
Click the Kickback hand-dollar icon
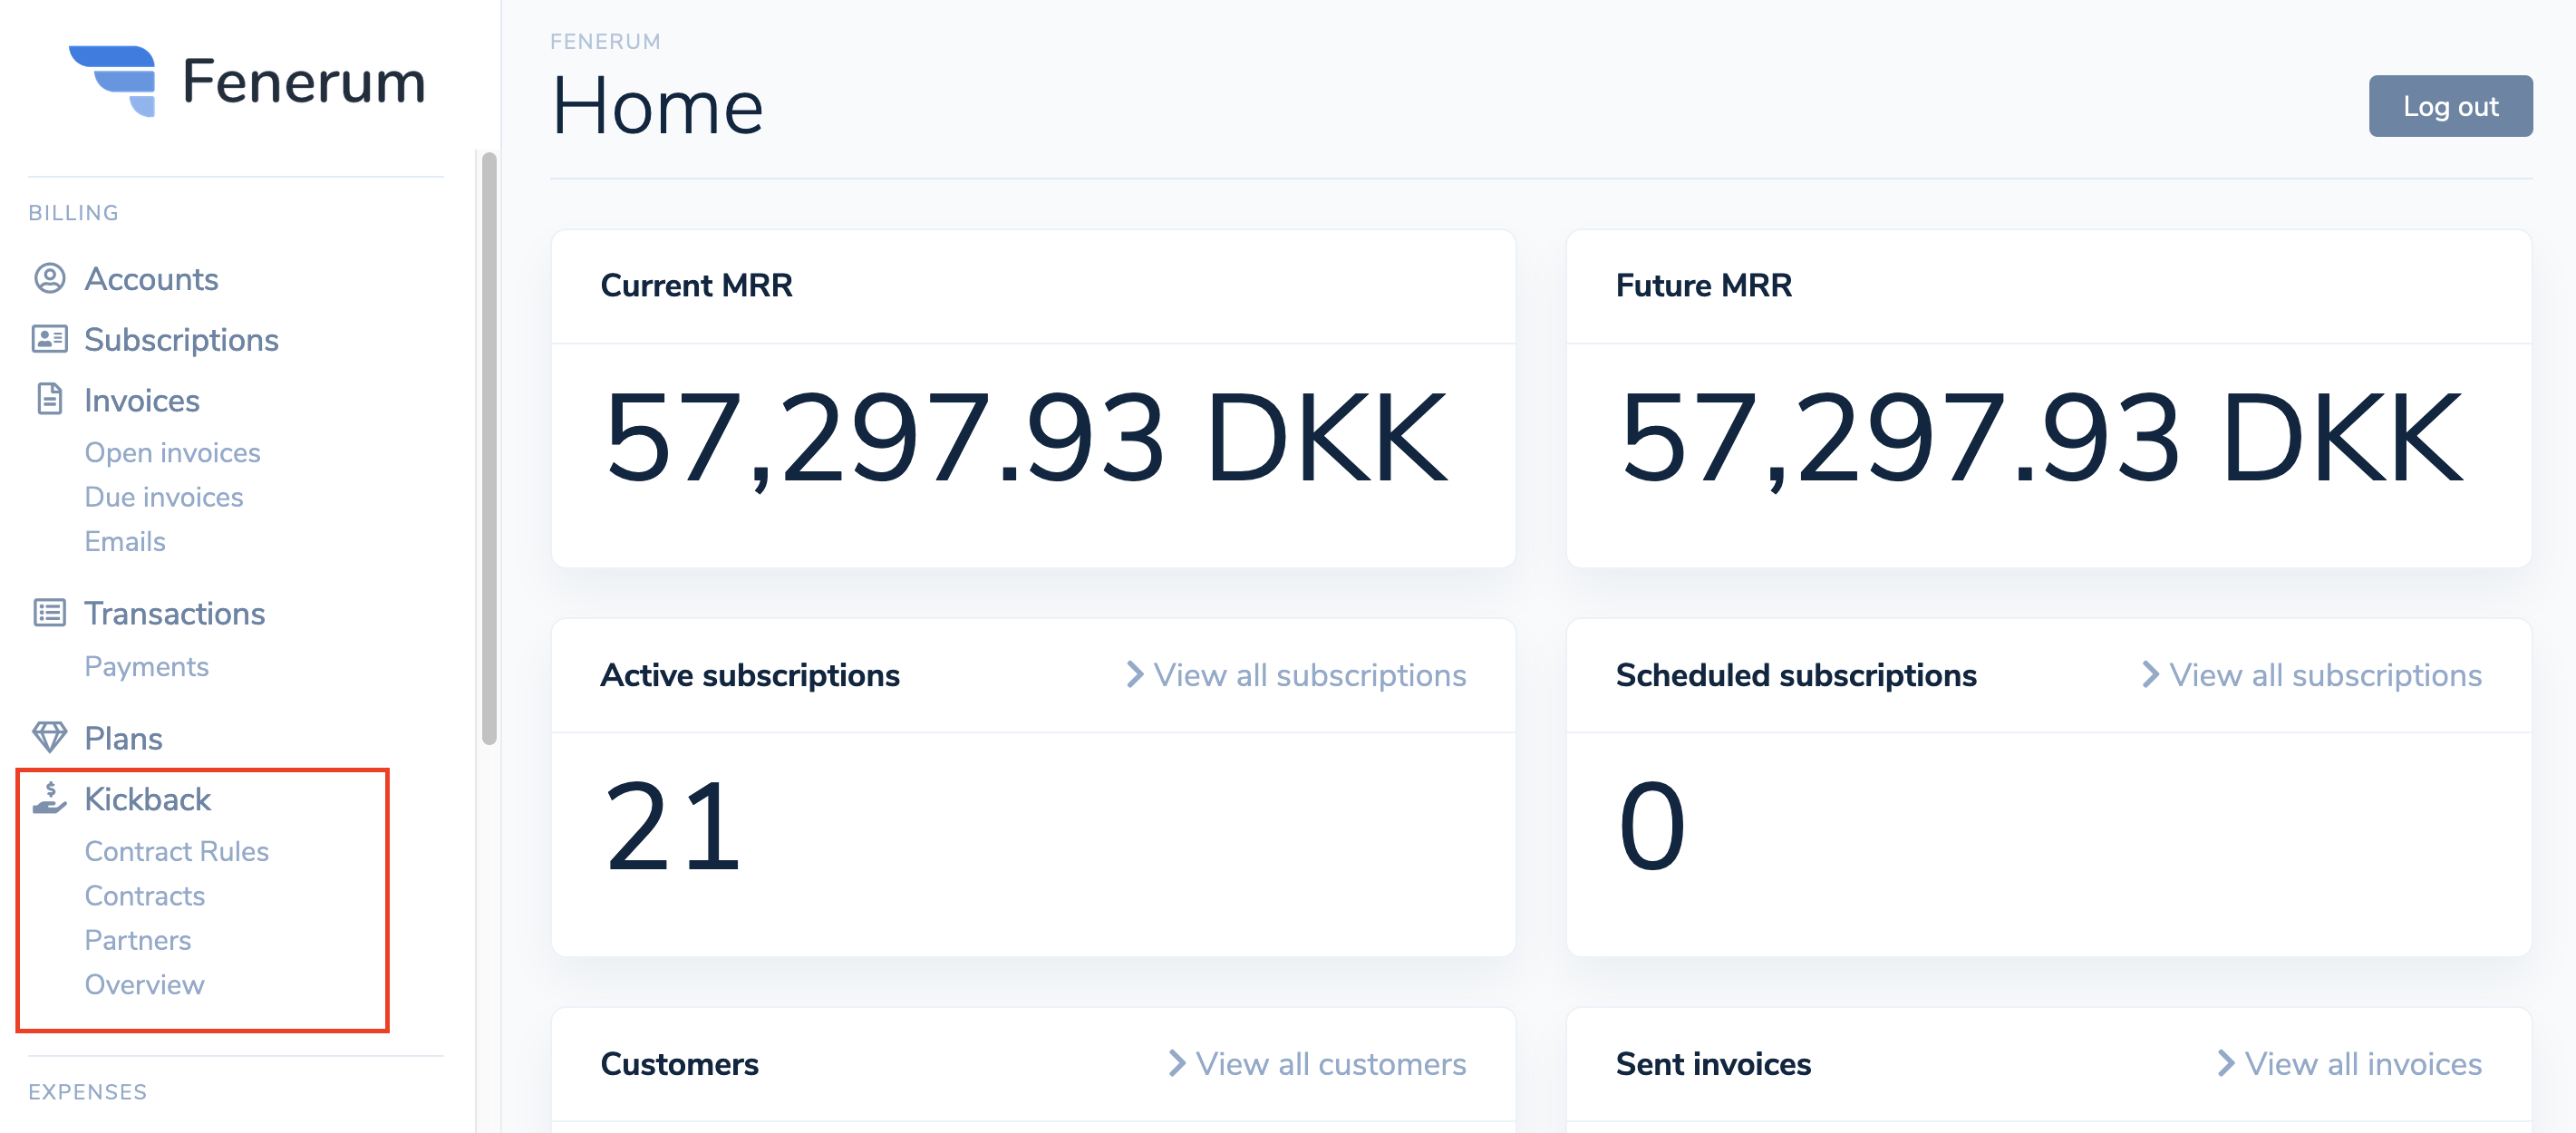tap(50, 798)
